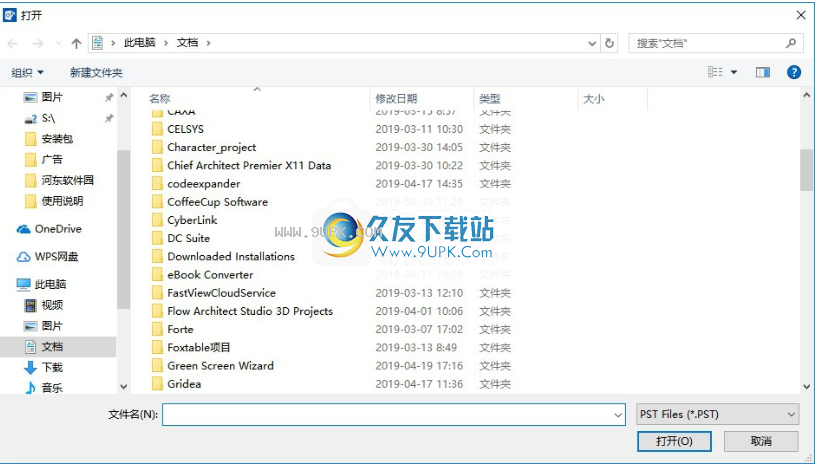822x470 pixels.
Task: Select Chief Architect Premier X11 Data folder
Action: click(x=249, y=166)
